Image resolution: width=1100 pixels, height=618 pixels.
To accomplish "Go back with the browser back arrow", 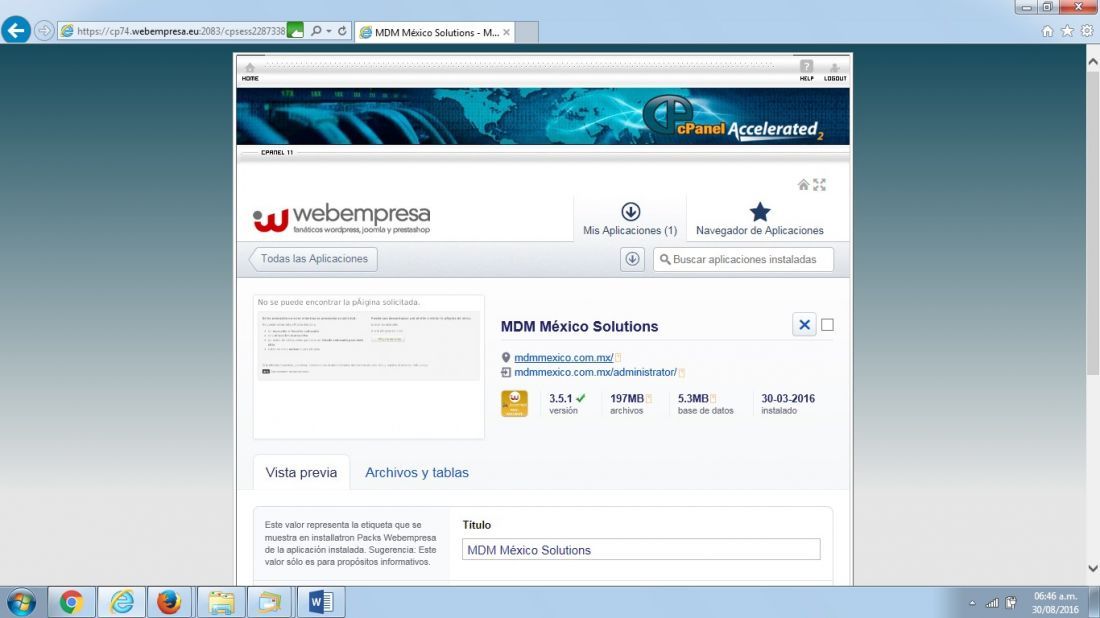I will pos(15,30).
